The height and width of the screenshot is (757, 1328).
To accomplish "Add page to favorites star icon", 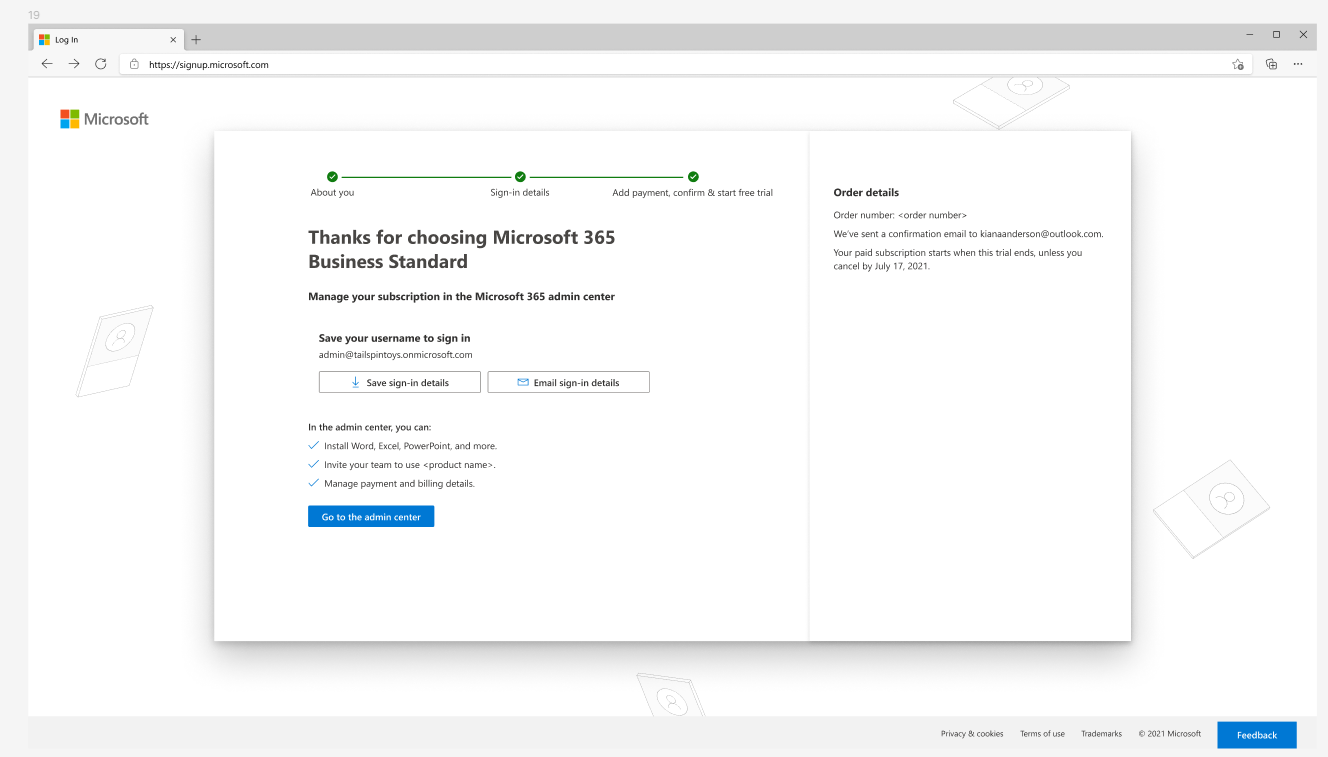I will (1238, 64).
